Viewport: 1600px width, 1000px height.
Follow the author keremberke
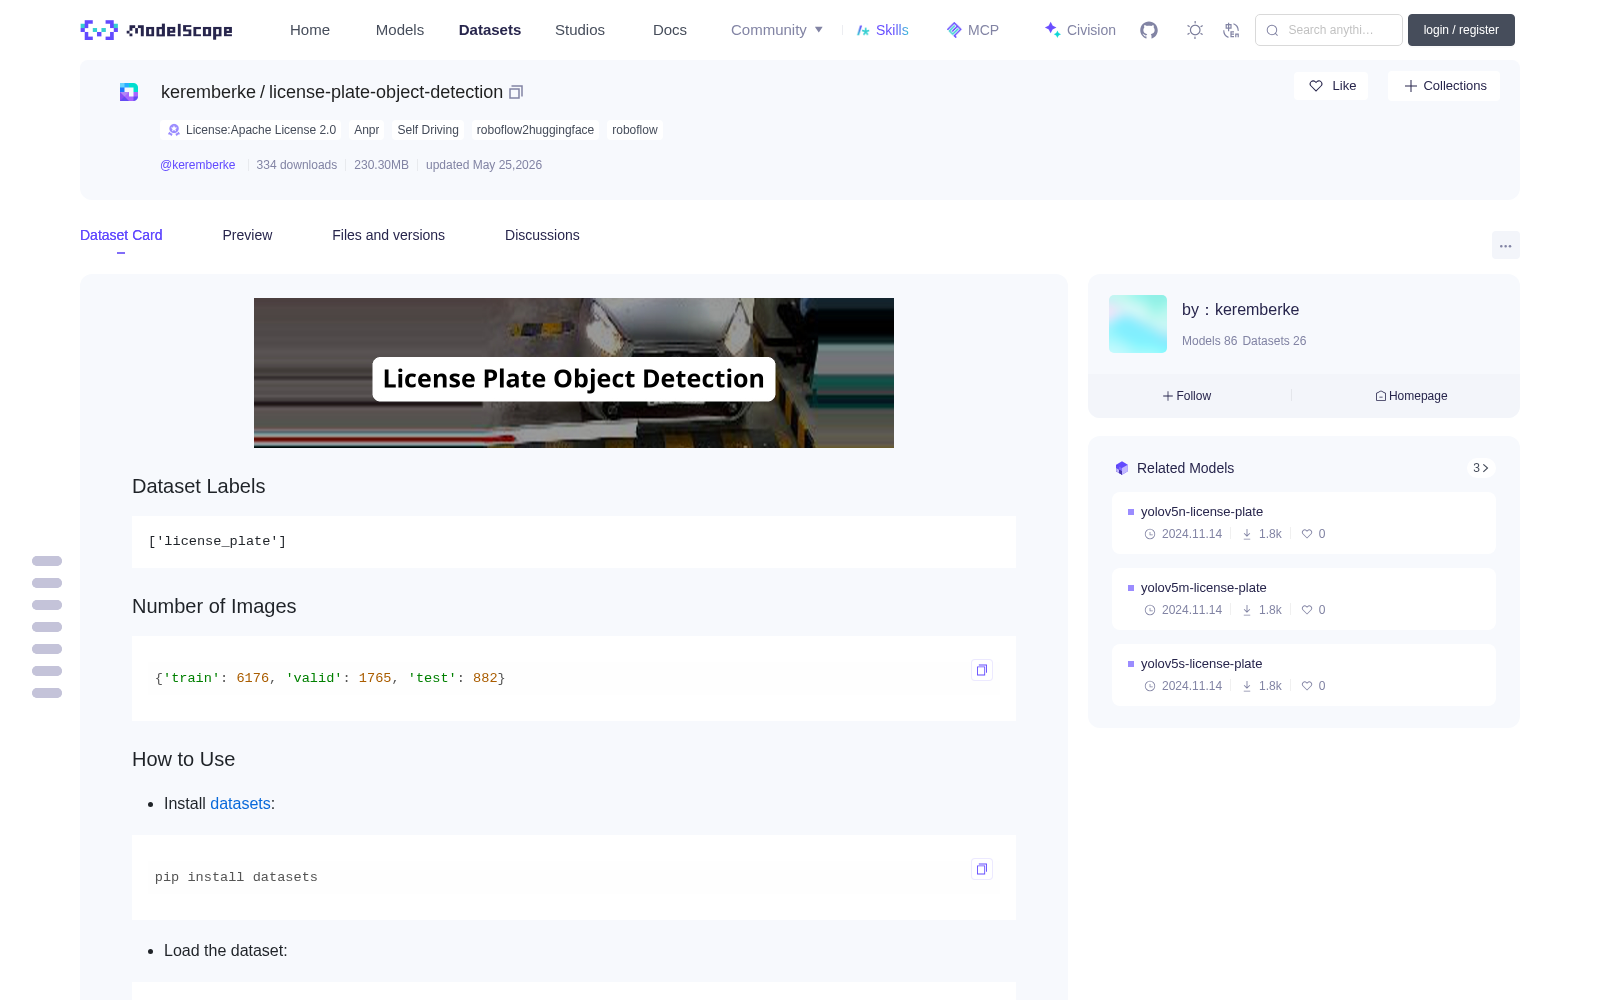click(x=1187, y=396)
